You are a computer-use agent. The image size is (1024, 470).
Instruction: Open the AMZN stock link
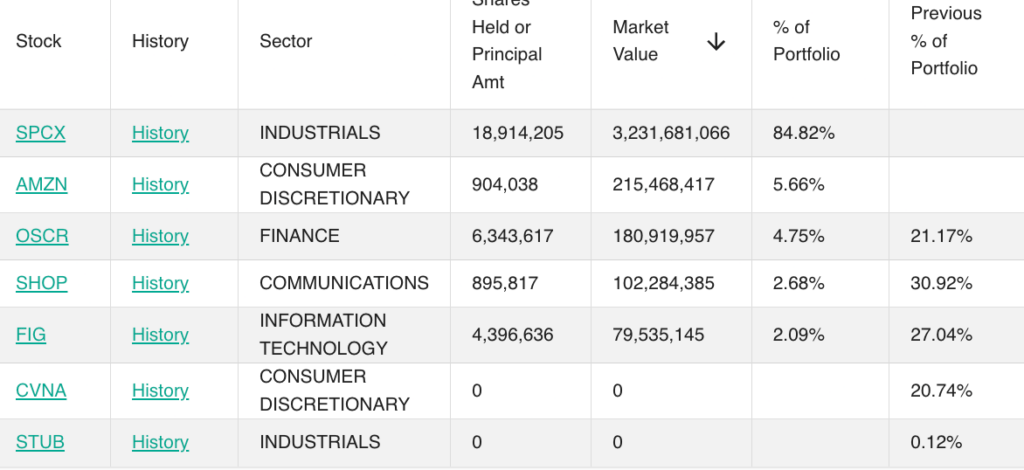coord(41,185)
